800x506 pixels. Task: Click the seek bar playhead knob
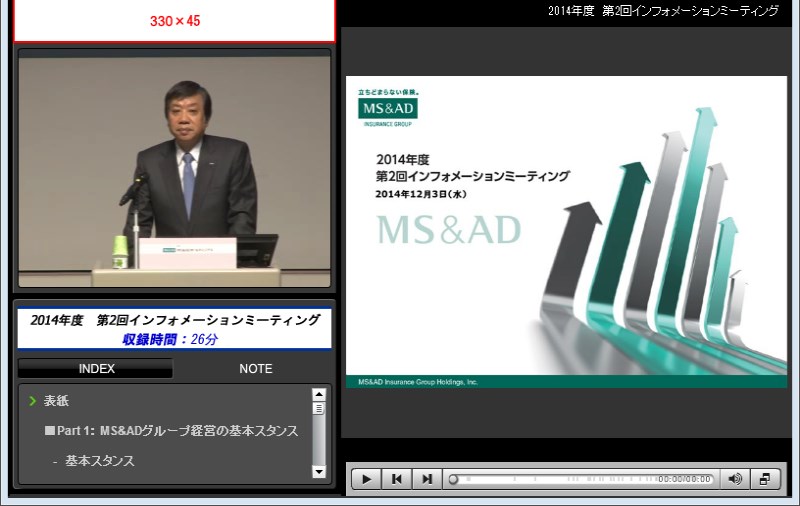453,479
